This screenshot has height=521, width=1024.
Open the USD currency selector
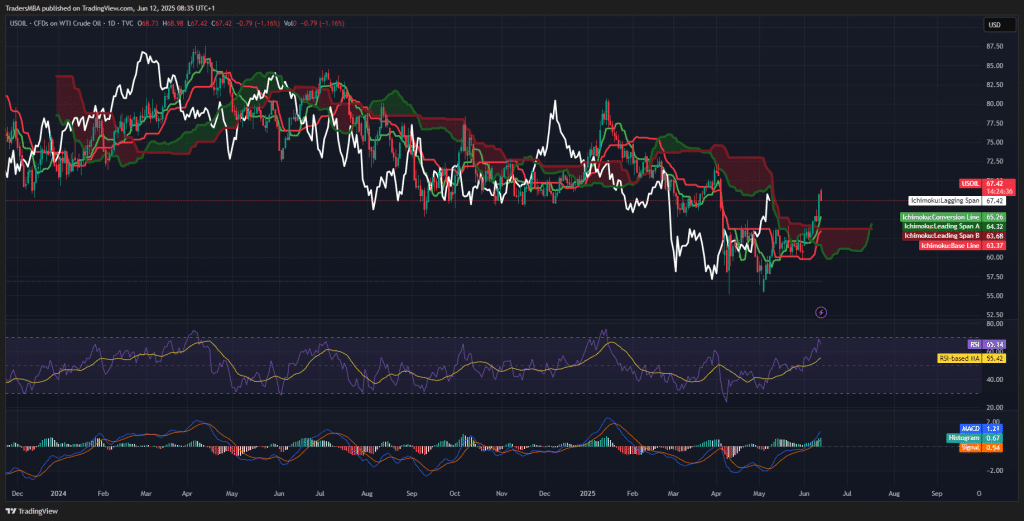(x=994, y=25)
